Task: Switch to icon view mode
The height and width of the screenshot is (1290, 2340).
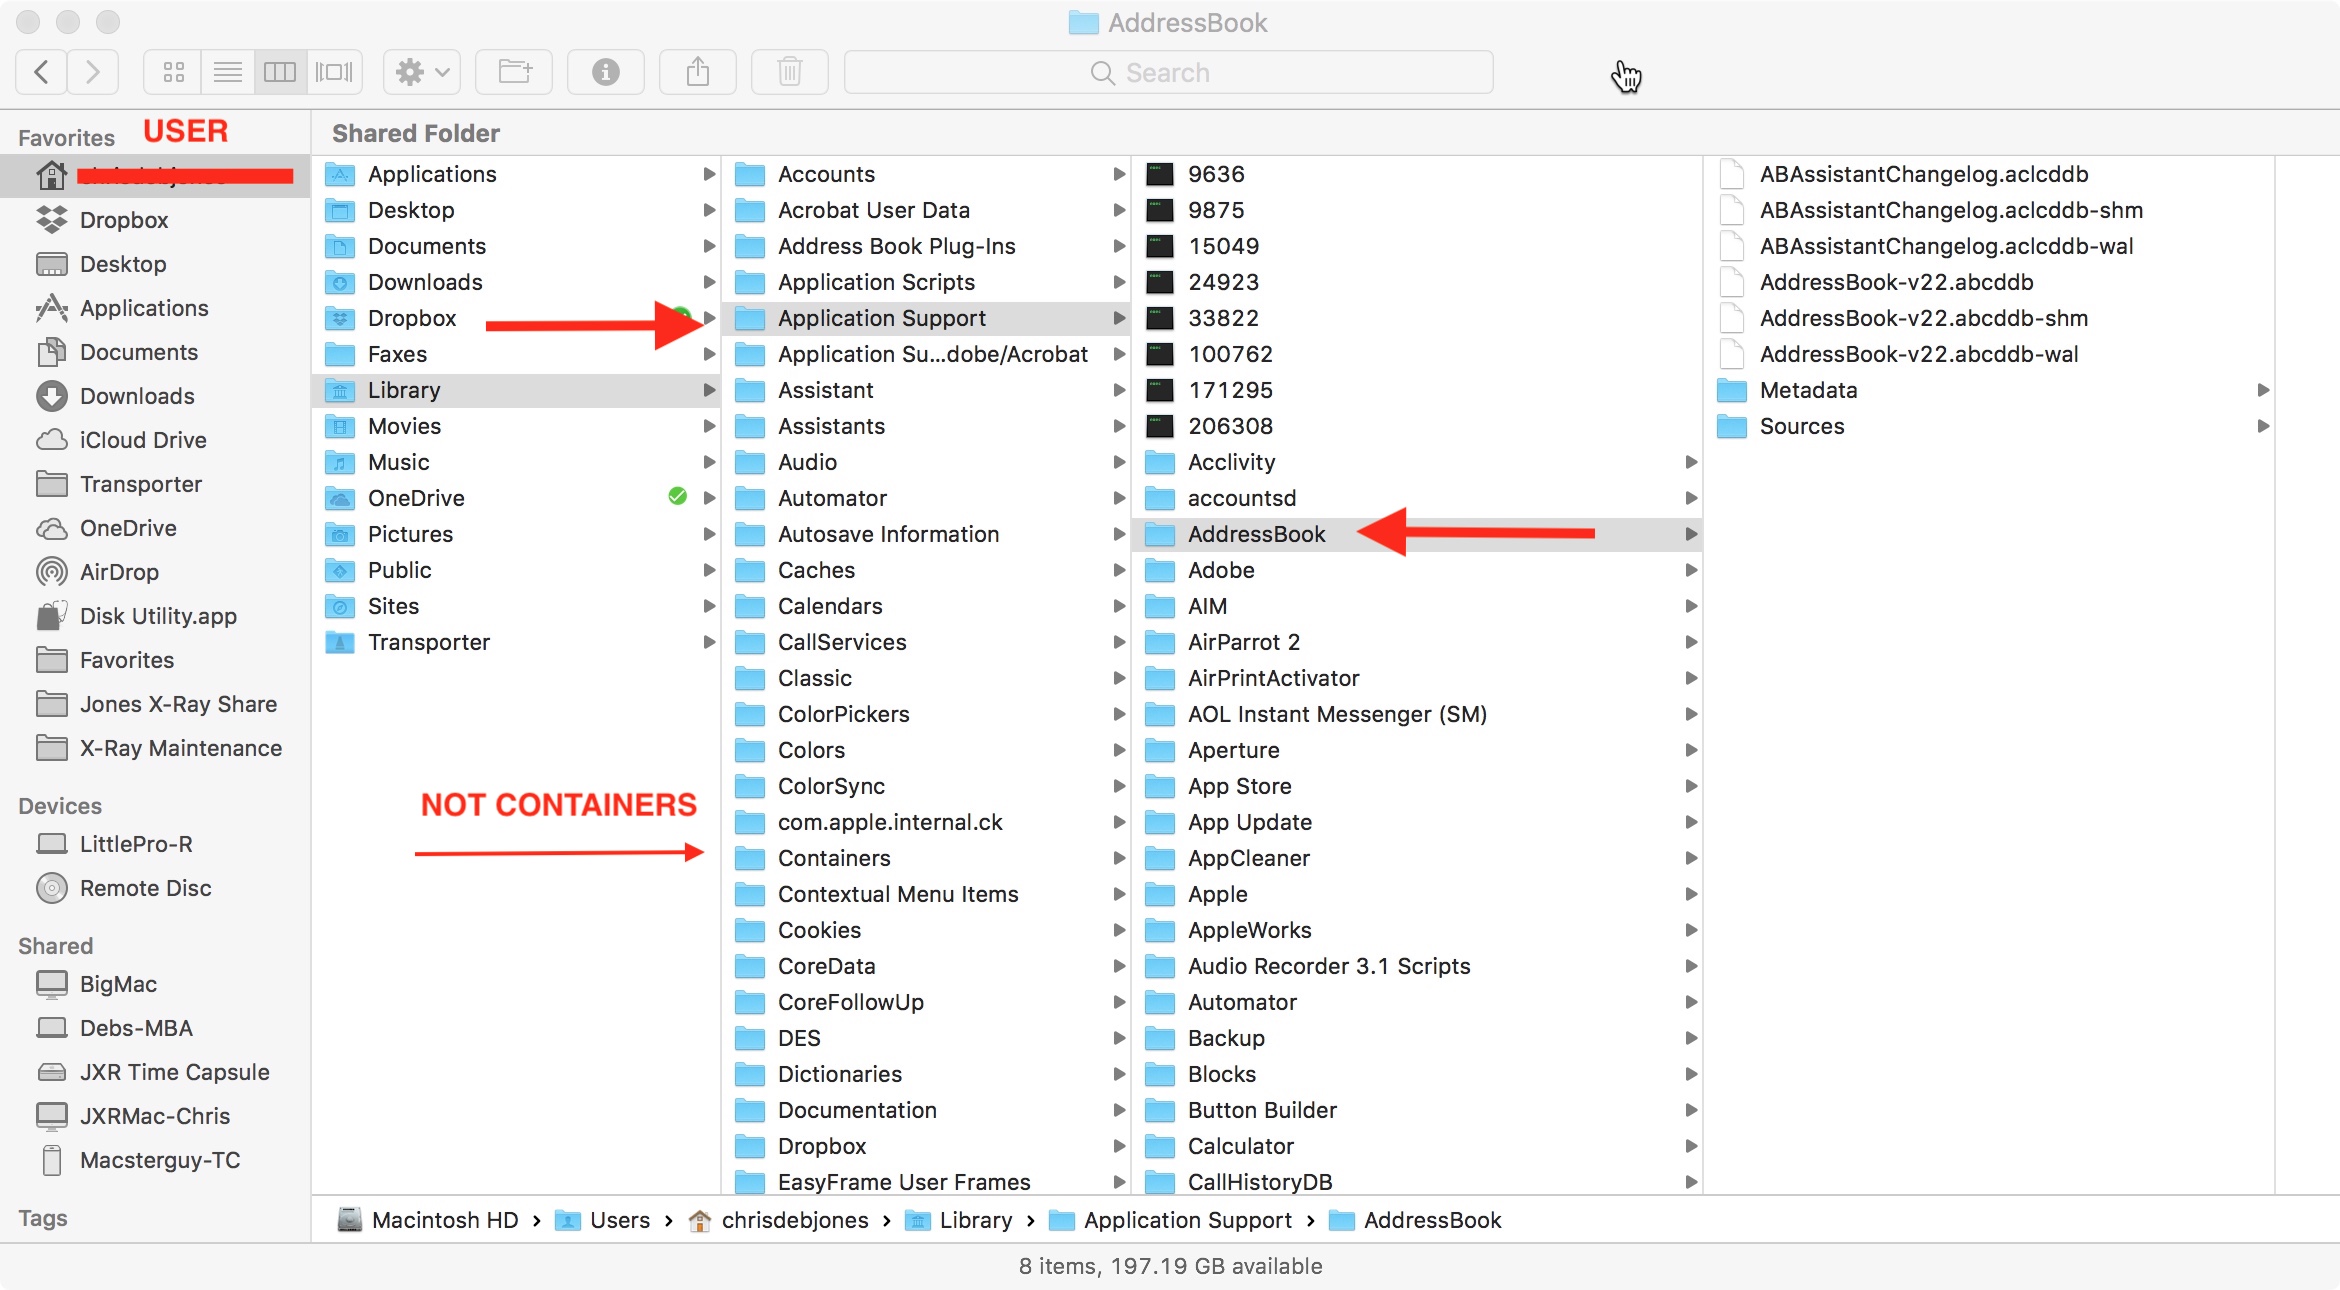Action: coord(174,72)
